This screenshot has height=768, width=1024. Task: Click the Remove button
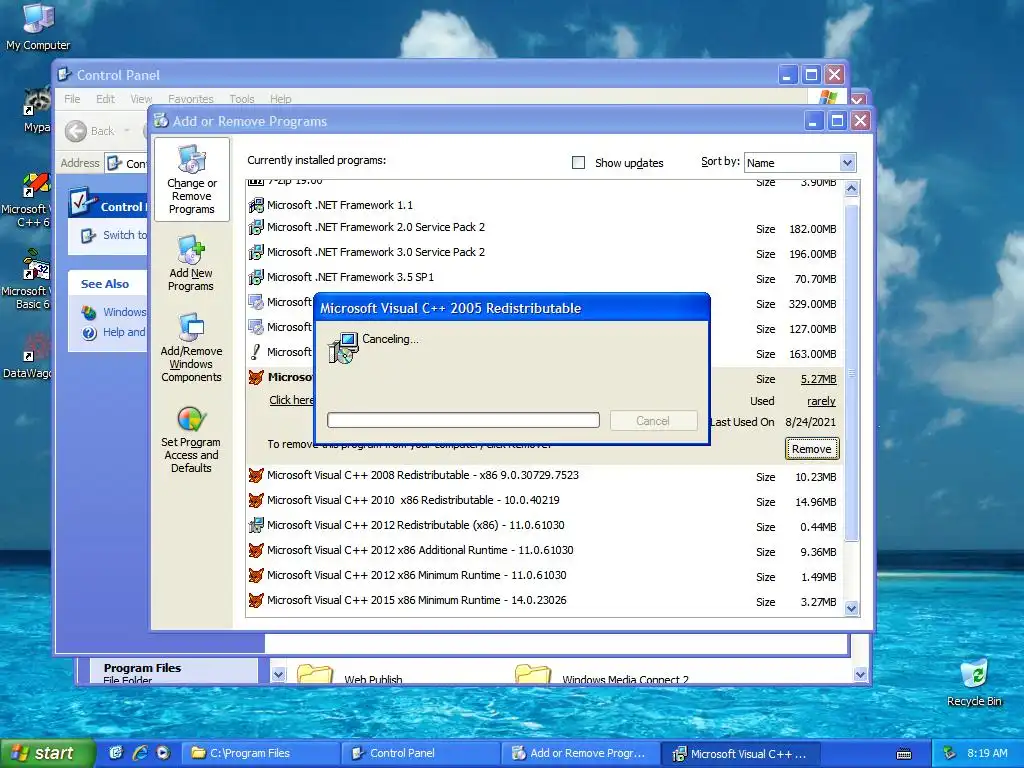tap(812, 449)
